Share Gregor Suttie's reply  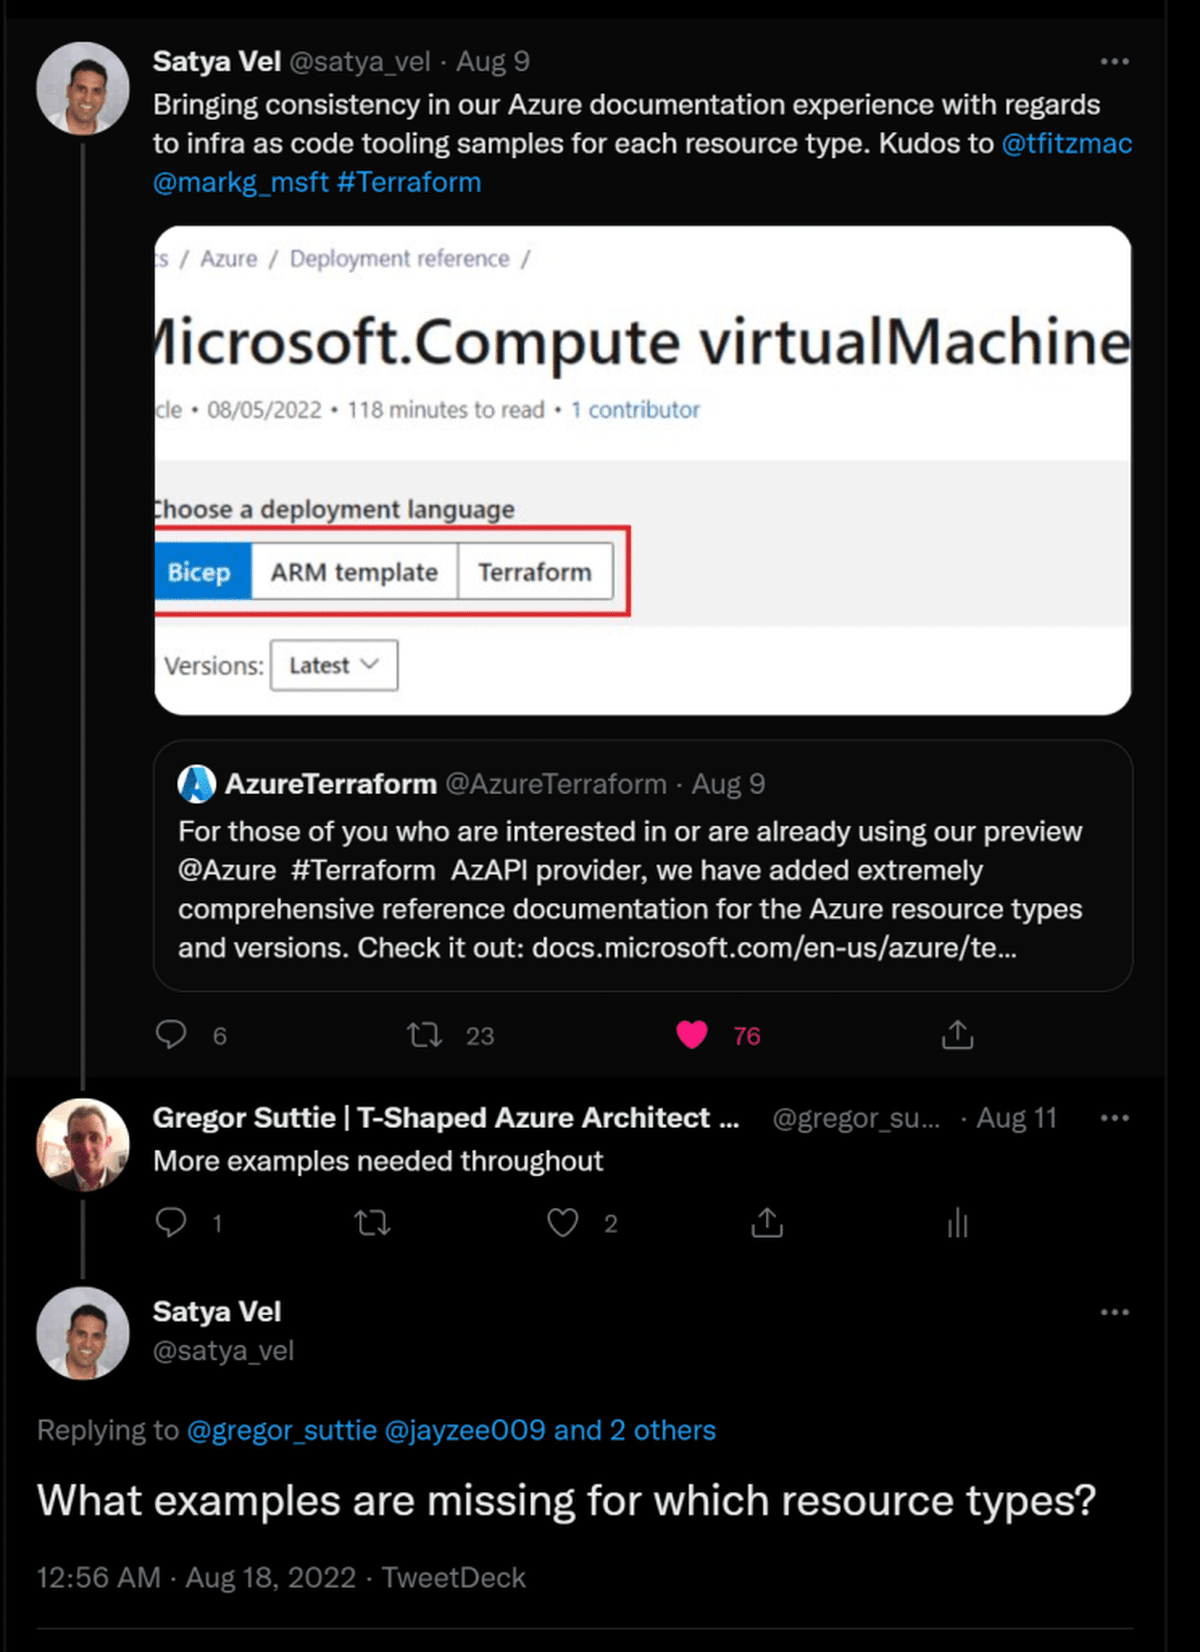click(767, 1222)
